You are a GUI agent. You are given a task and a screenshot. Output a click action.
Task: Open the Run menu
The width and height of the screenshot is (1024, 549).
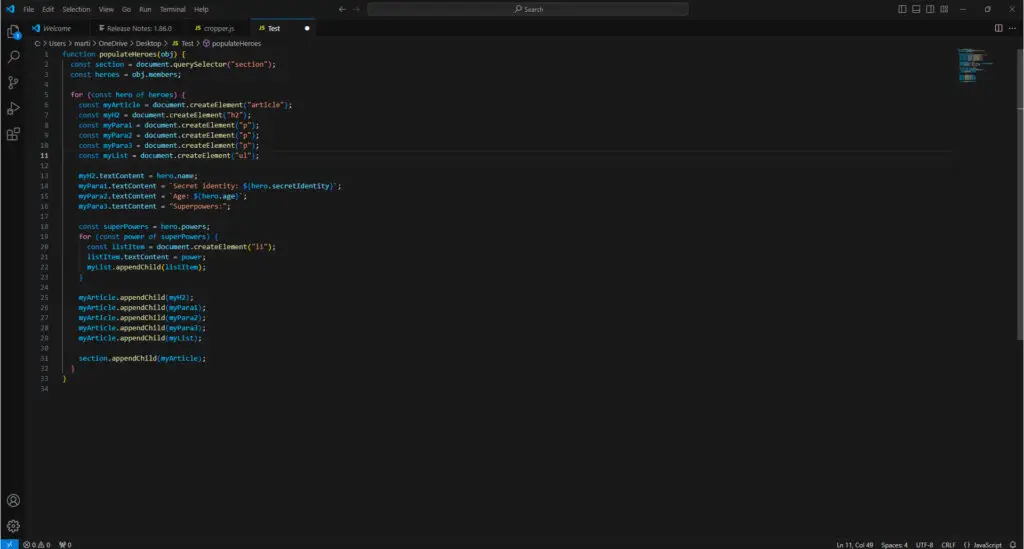[145, 9]
